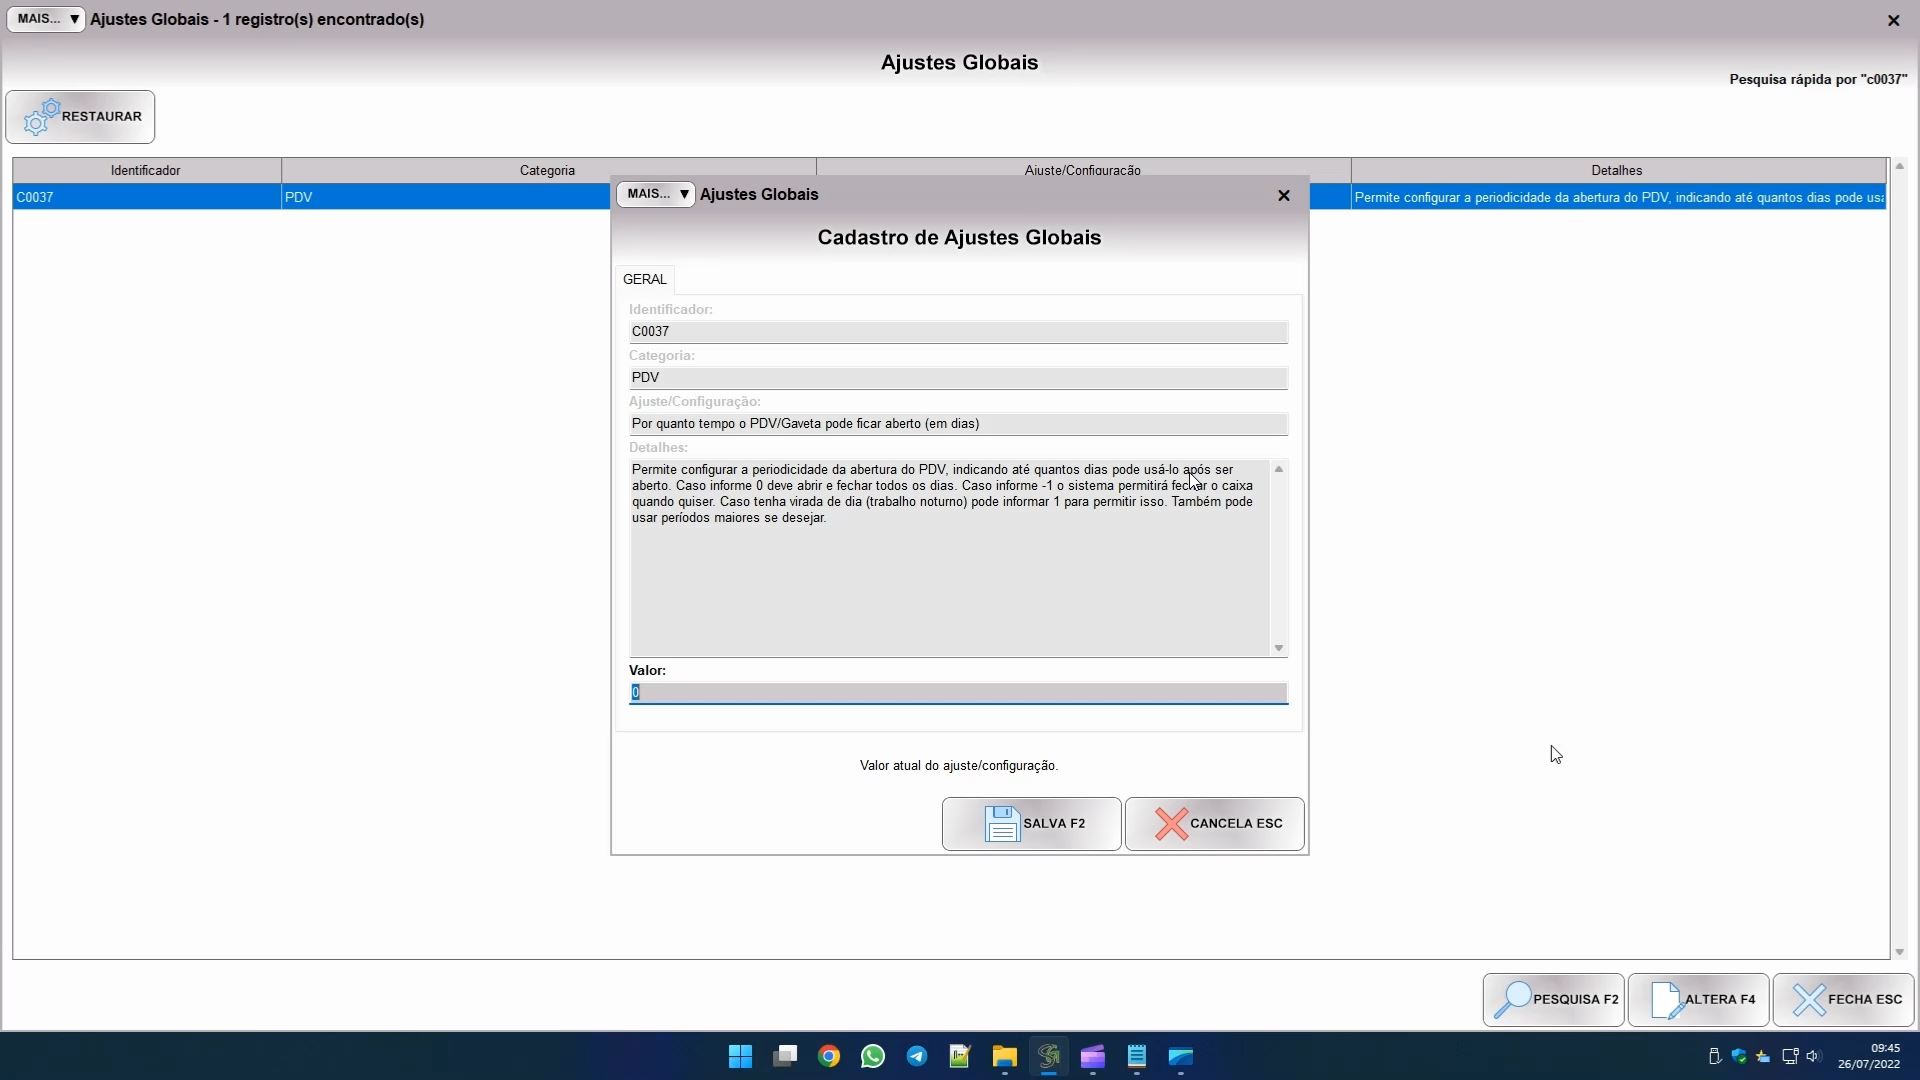This screenshot has height=1080, width=1920.
Task: Open Pesquisa F2 search
Action: [1553, 999]
